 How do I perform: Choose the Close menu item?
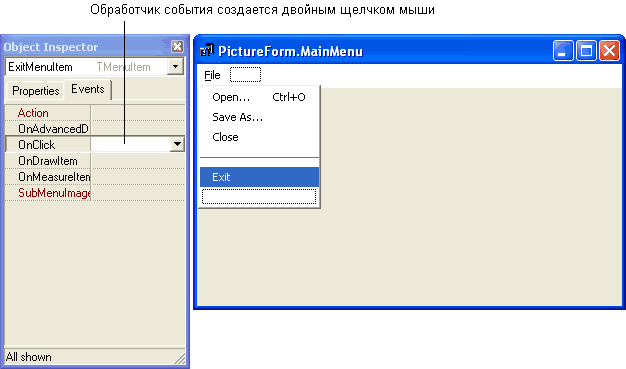click(x=260, y=137)
